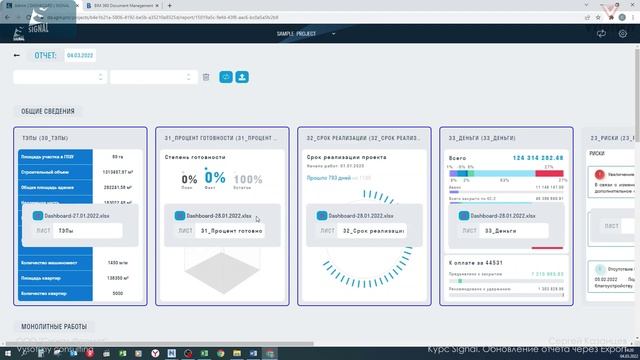Click the sync icon in the header bar
The width and height of the screenshot is (640, 360).
(601, 34)
